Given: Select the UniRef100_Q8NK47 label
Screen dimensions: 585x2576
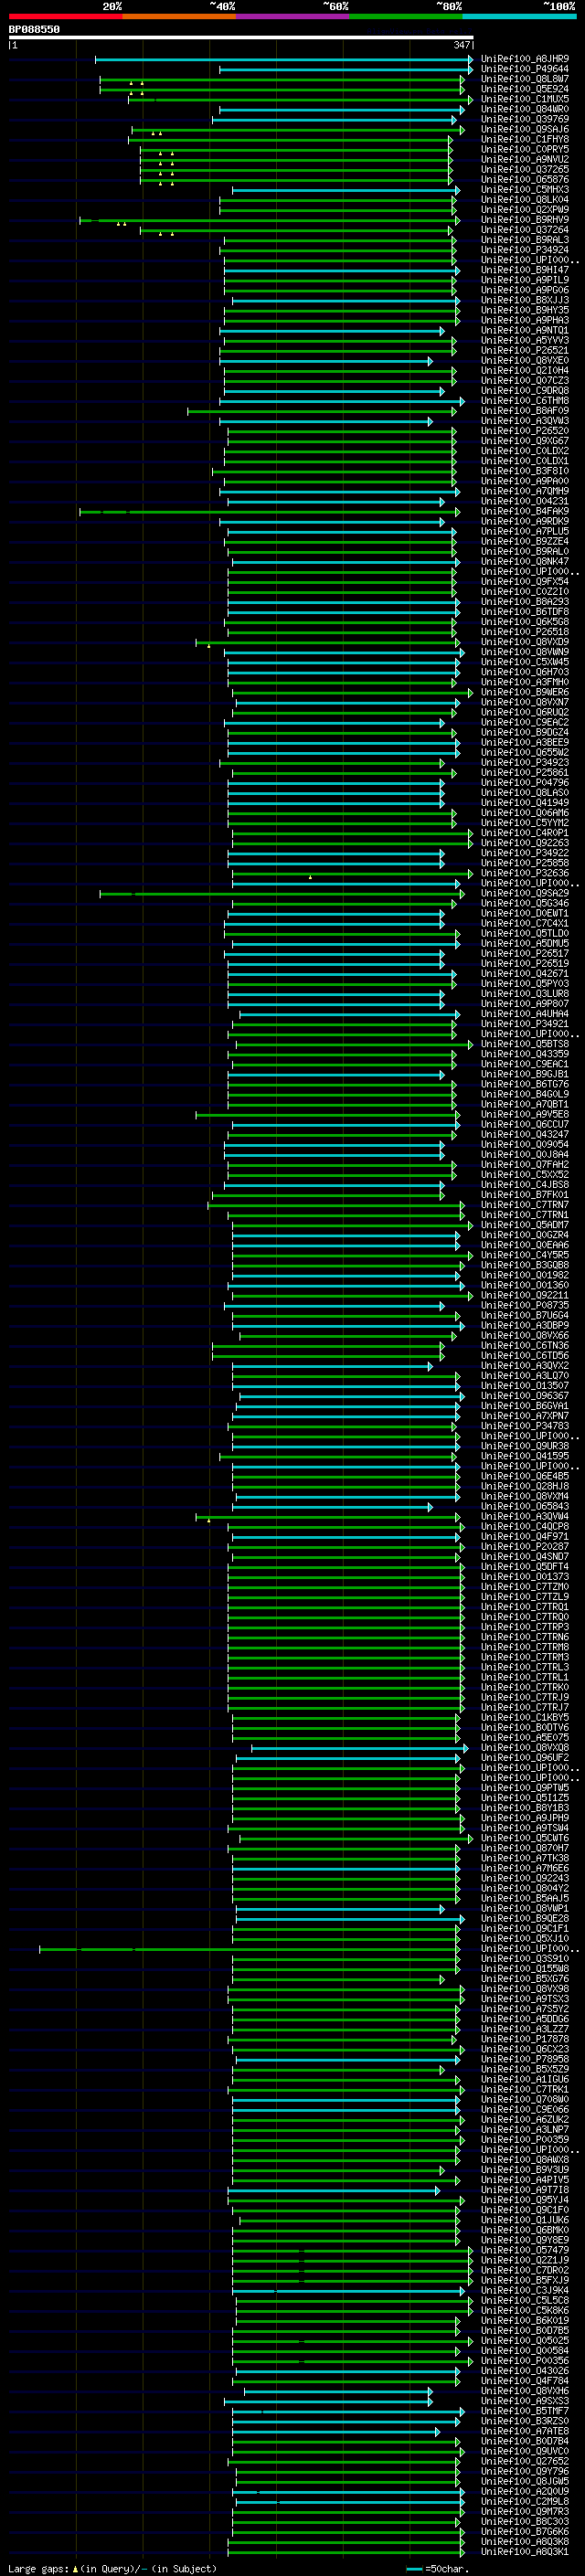Looking at the screenshot, I should (525, 561).
